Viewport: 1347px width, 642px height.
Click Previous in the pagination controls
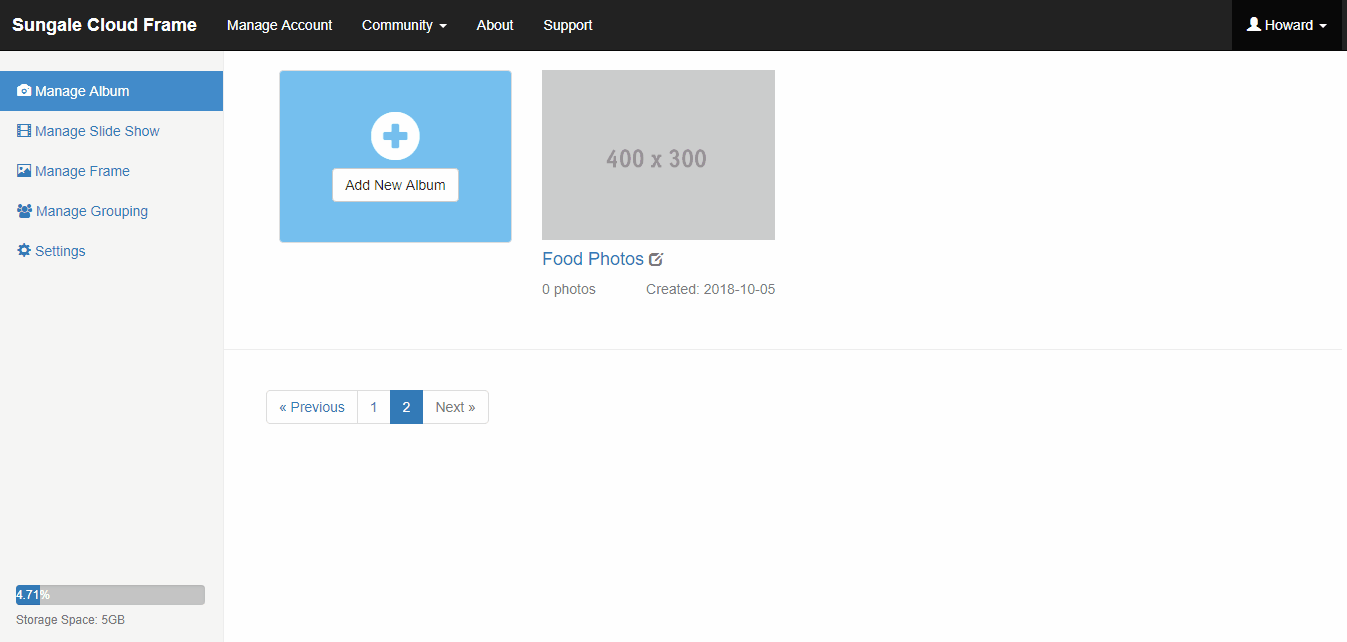click(311, 407)
